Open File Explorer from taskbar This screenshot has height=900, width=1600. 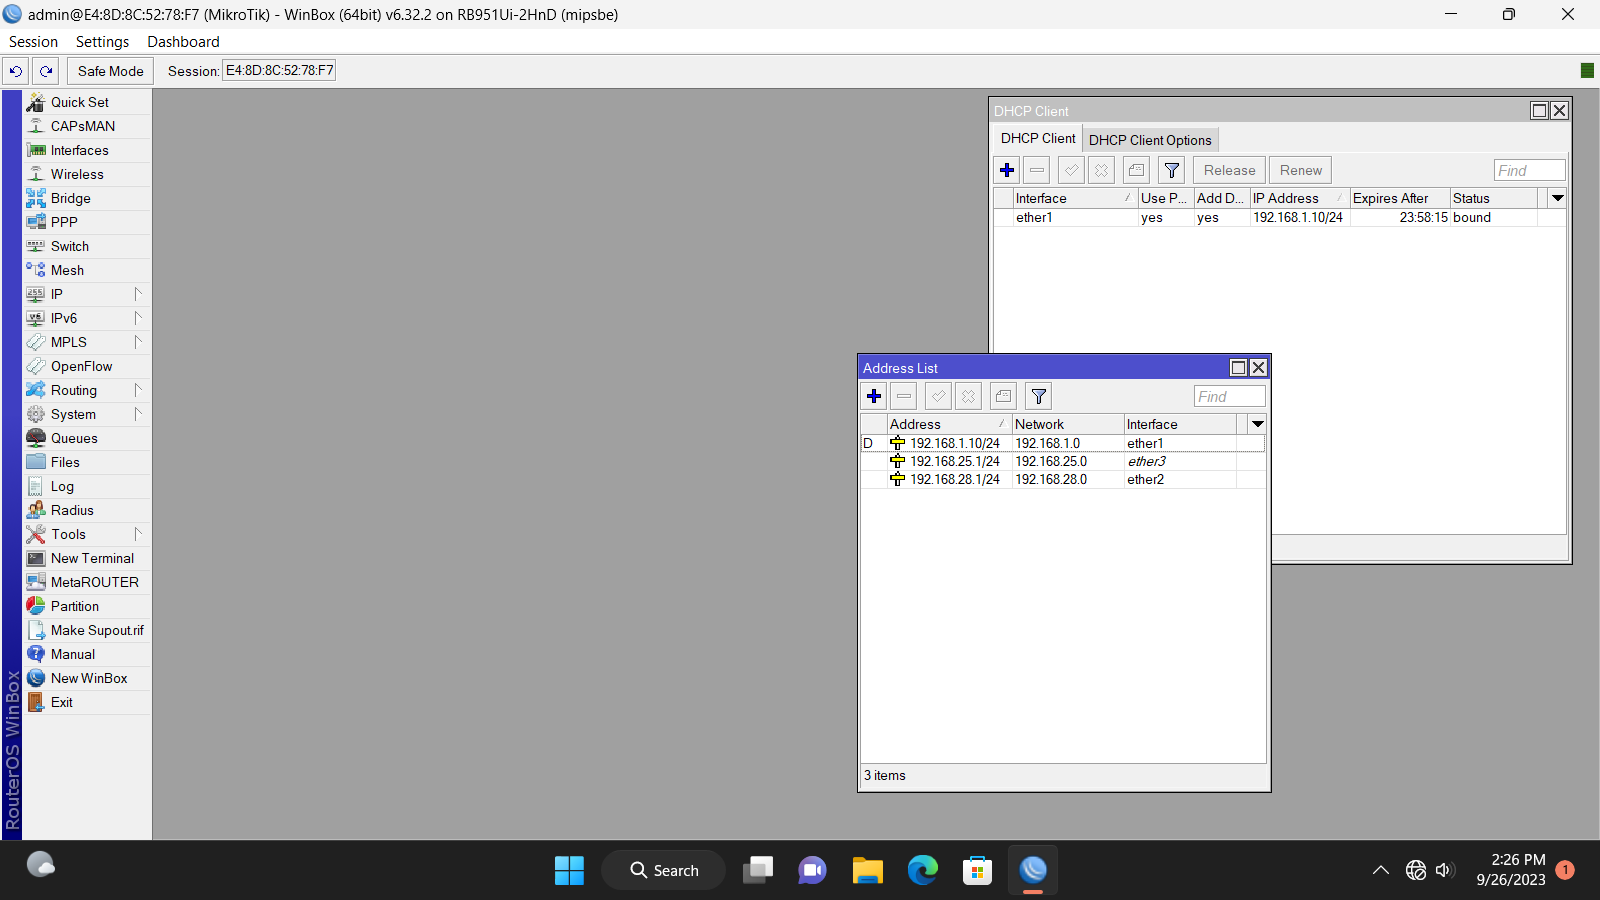pos(867,870)
